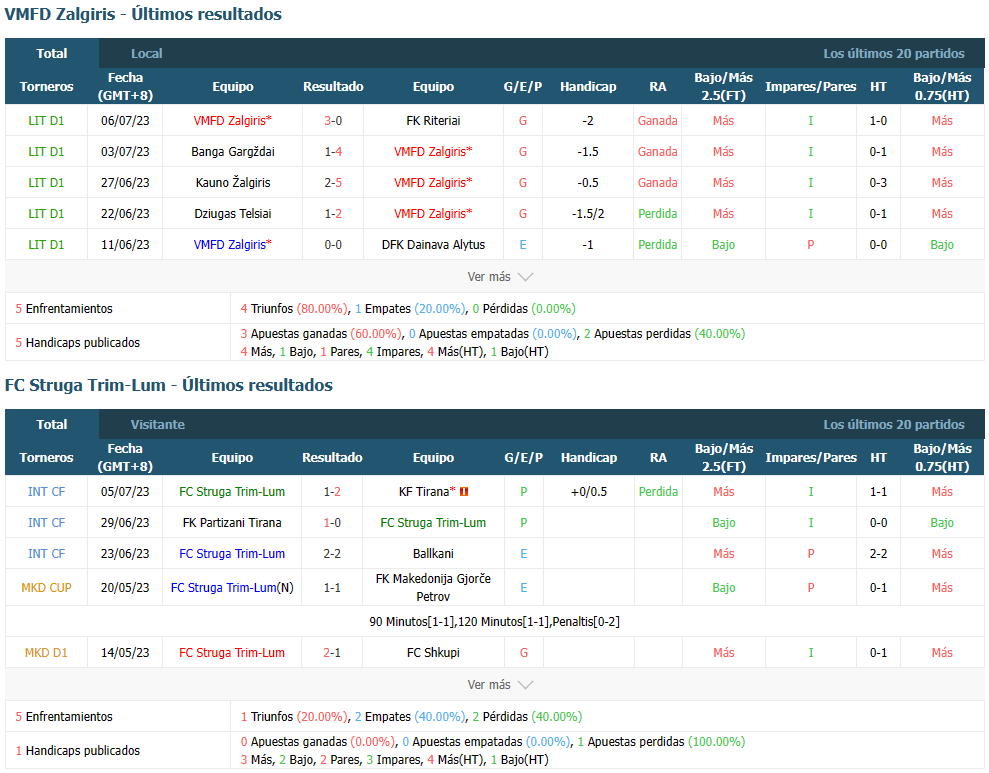989x773 pixels.
Task: Click the date 23/06/23
Action: pos(125,553)
